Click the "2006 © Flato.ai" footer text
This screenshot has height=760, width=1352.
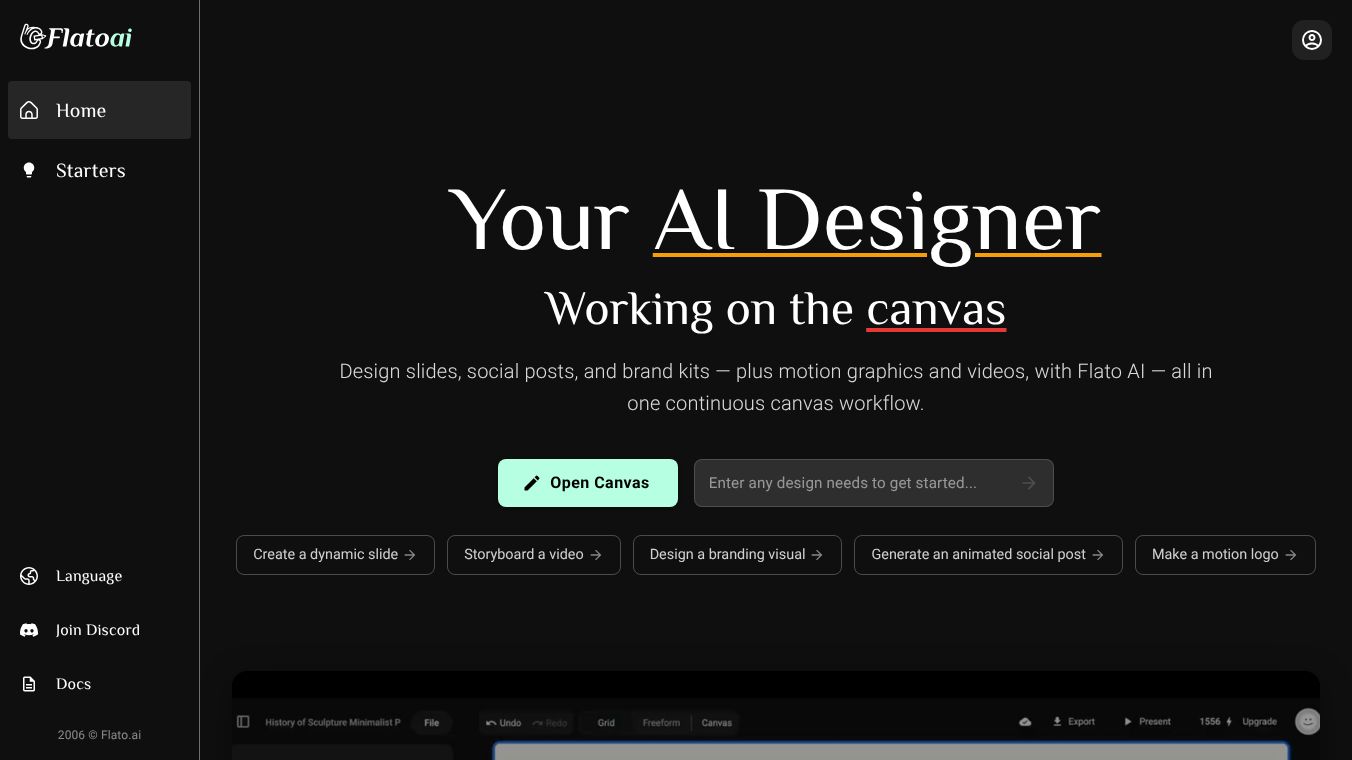pyautogui.click(x=99, y=735)
